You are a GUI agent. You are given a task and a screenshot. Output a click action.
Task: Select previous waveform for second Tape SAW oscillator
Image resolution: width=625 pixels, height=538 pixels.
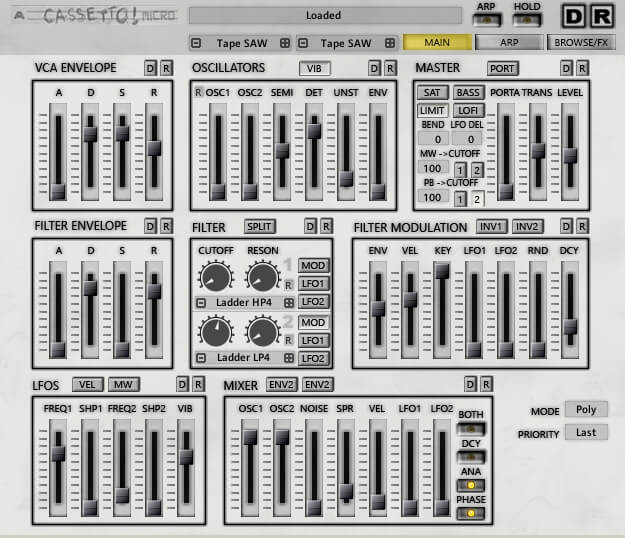303,43
